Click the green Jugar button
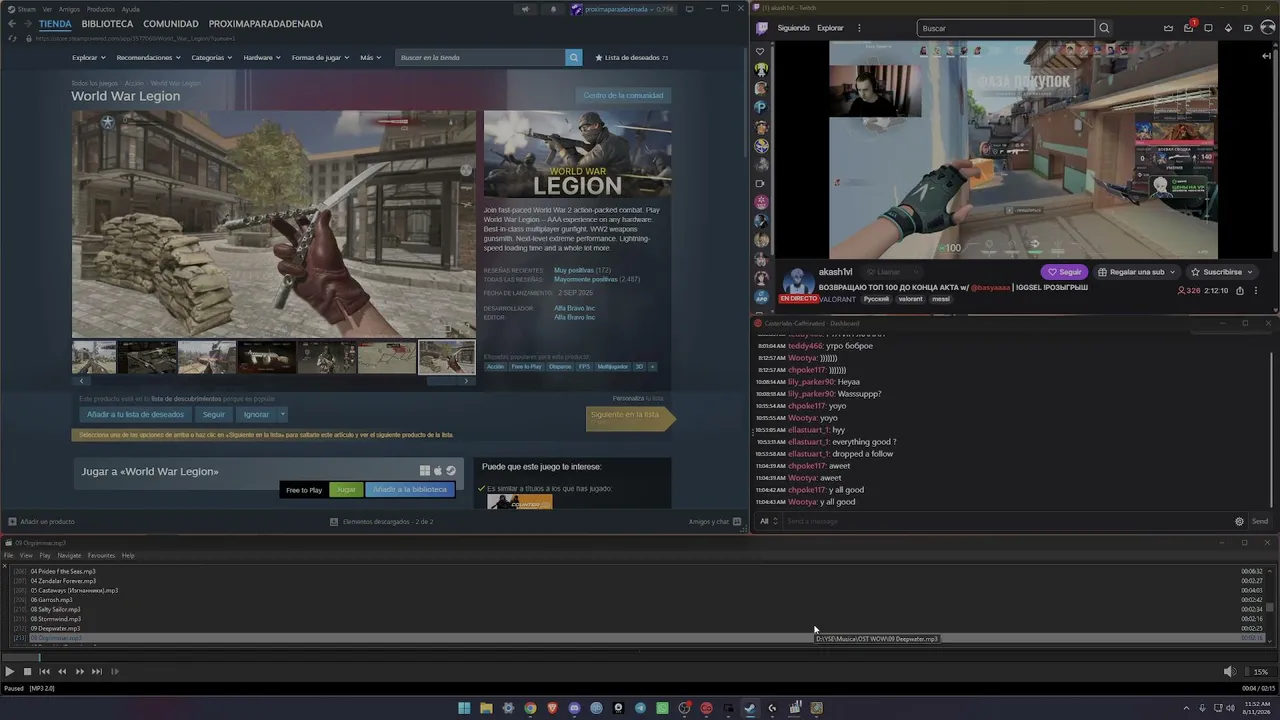 coord(346,490)
